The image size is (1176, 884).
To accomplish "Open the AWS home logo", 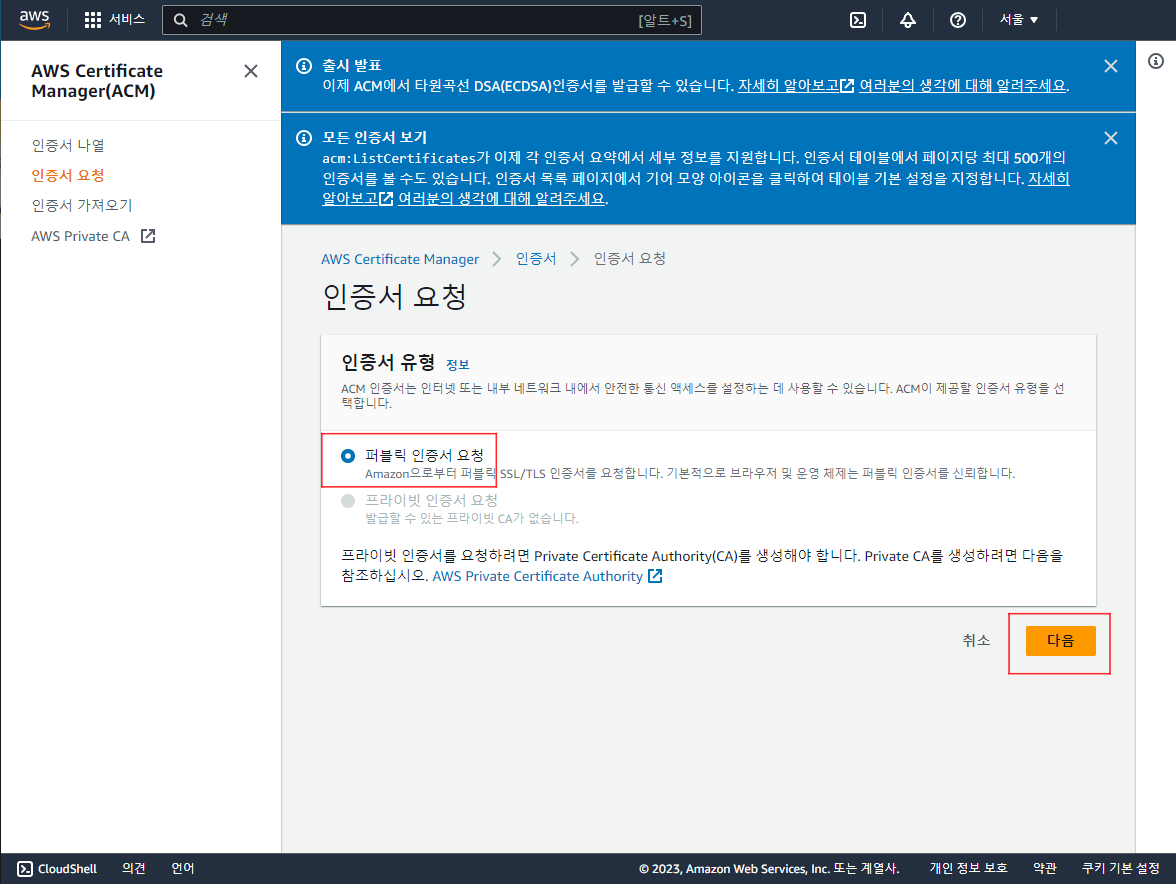I will tap(34, 19).
